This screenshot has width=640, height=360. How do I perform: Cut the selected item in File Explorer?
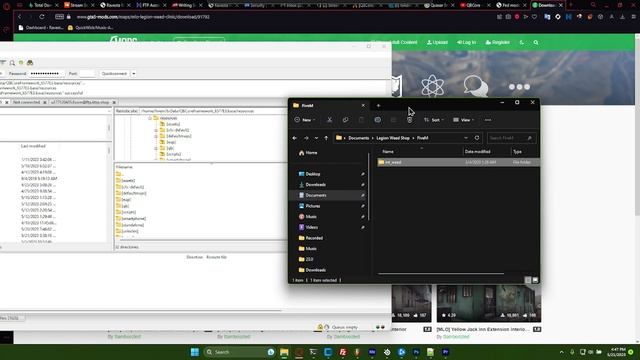[x=329, y=120]
